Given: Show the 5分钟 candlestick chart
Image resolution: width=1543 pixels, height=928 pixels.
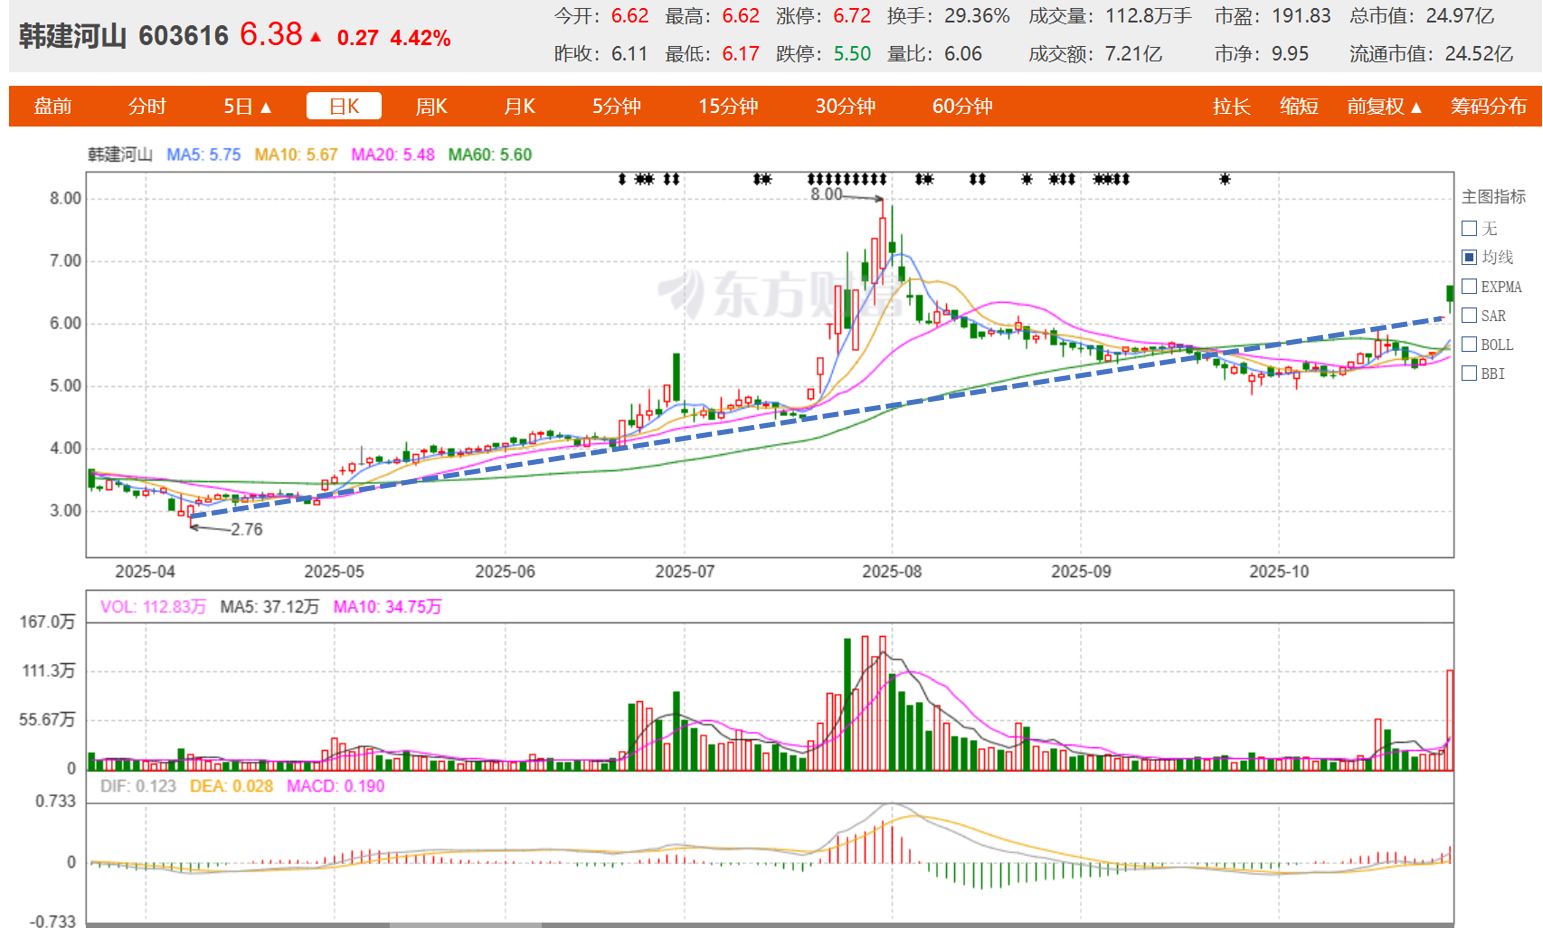Looking at the screenshot, I should point(616,106).
